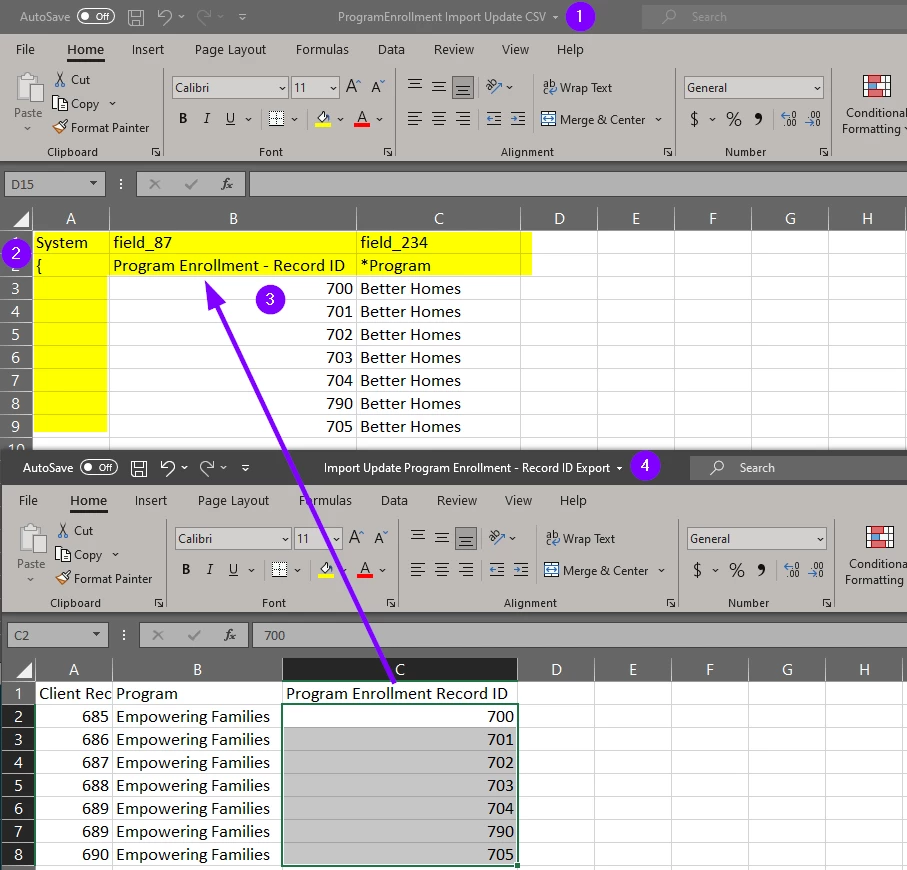The height and width of the screenshot is (870, 907).
Task: Click Cut in top window clipboard group
Action: pos(73,80)
